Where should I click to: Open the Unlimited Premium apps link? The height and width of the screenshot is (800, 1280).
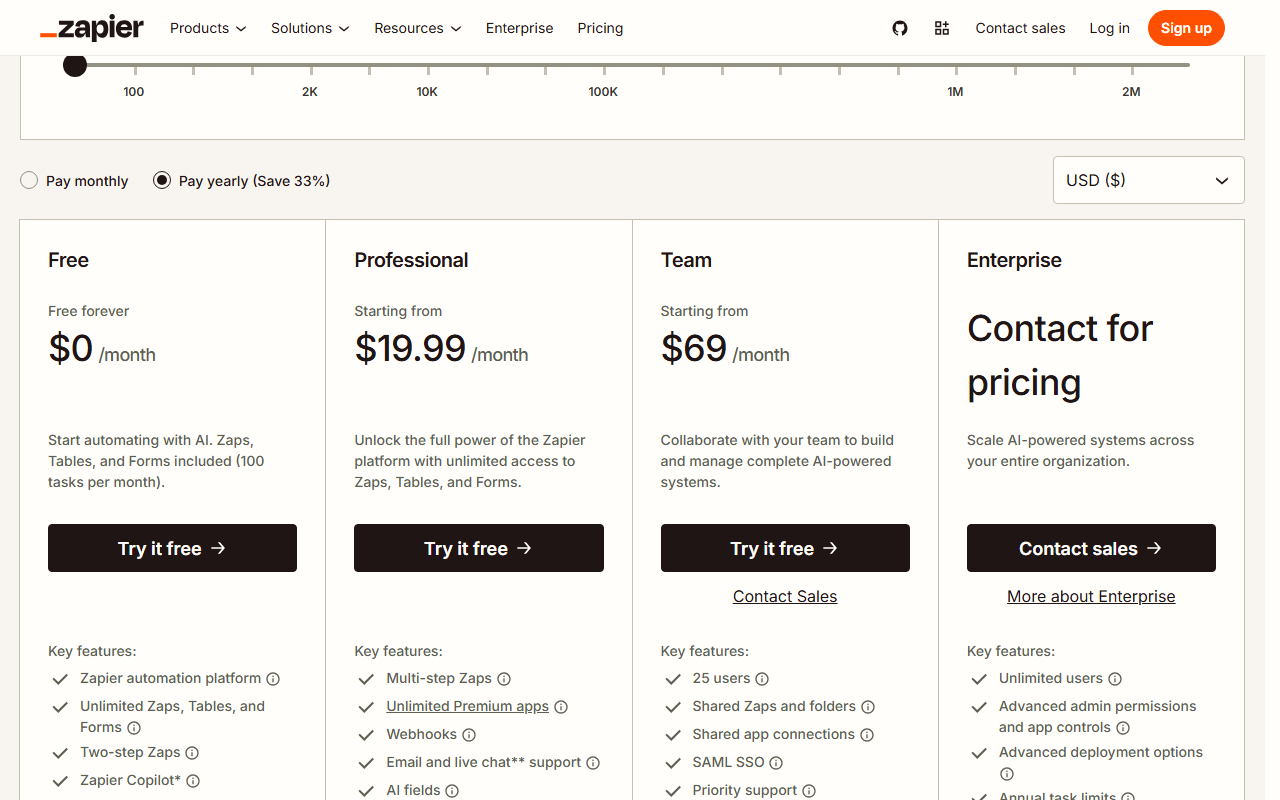(x=468, y=707)
